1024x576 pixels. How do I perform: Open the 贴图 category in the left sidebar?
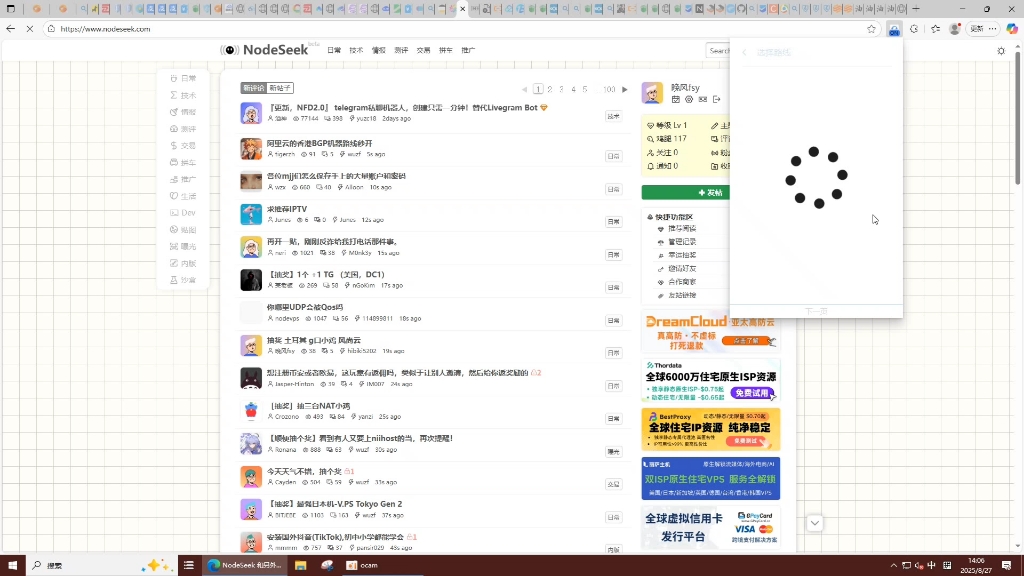pos(184,230)
